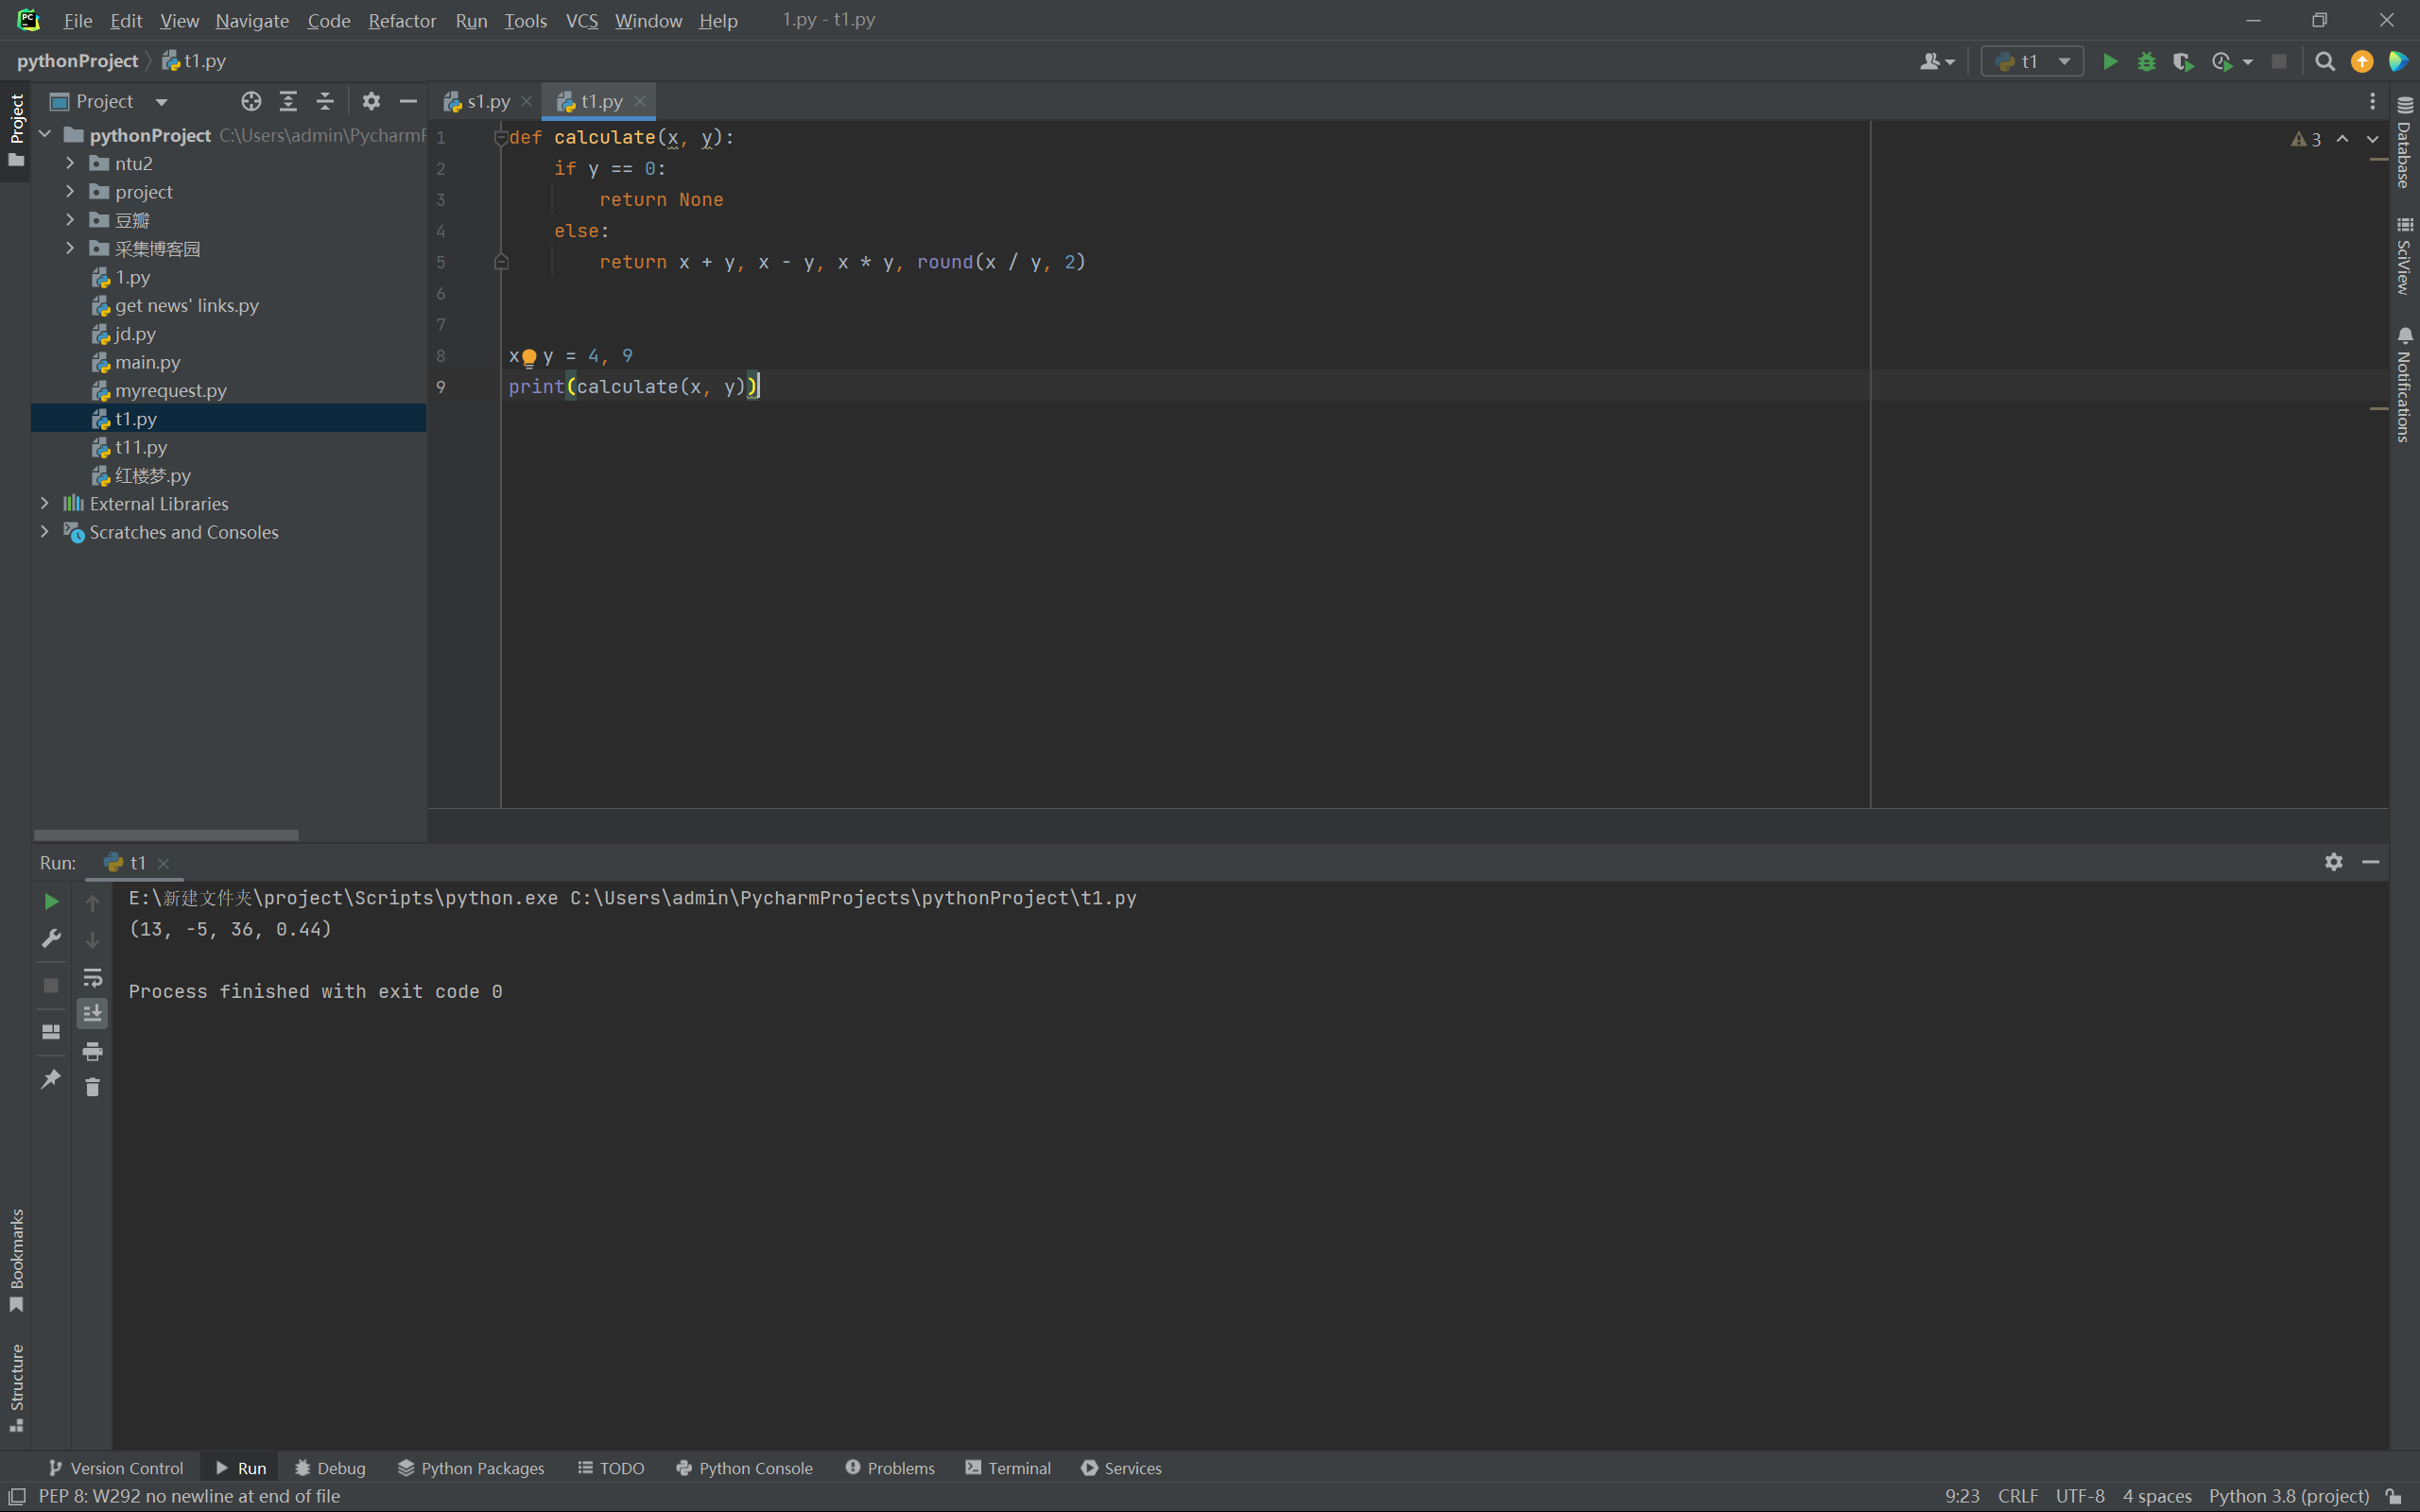
Task: Click the green Run button in top toolbar
Action: click(2110, 62)
